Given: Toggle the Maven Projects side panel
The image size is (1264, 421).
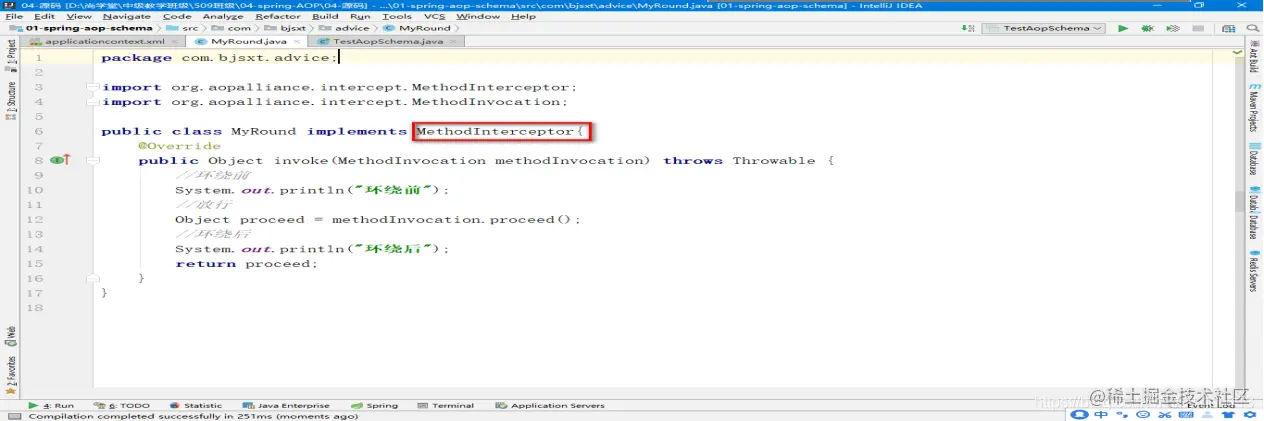Looking at the screenshot, I should tap(1253, 110).
